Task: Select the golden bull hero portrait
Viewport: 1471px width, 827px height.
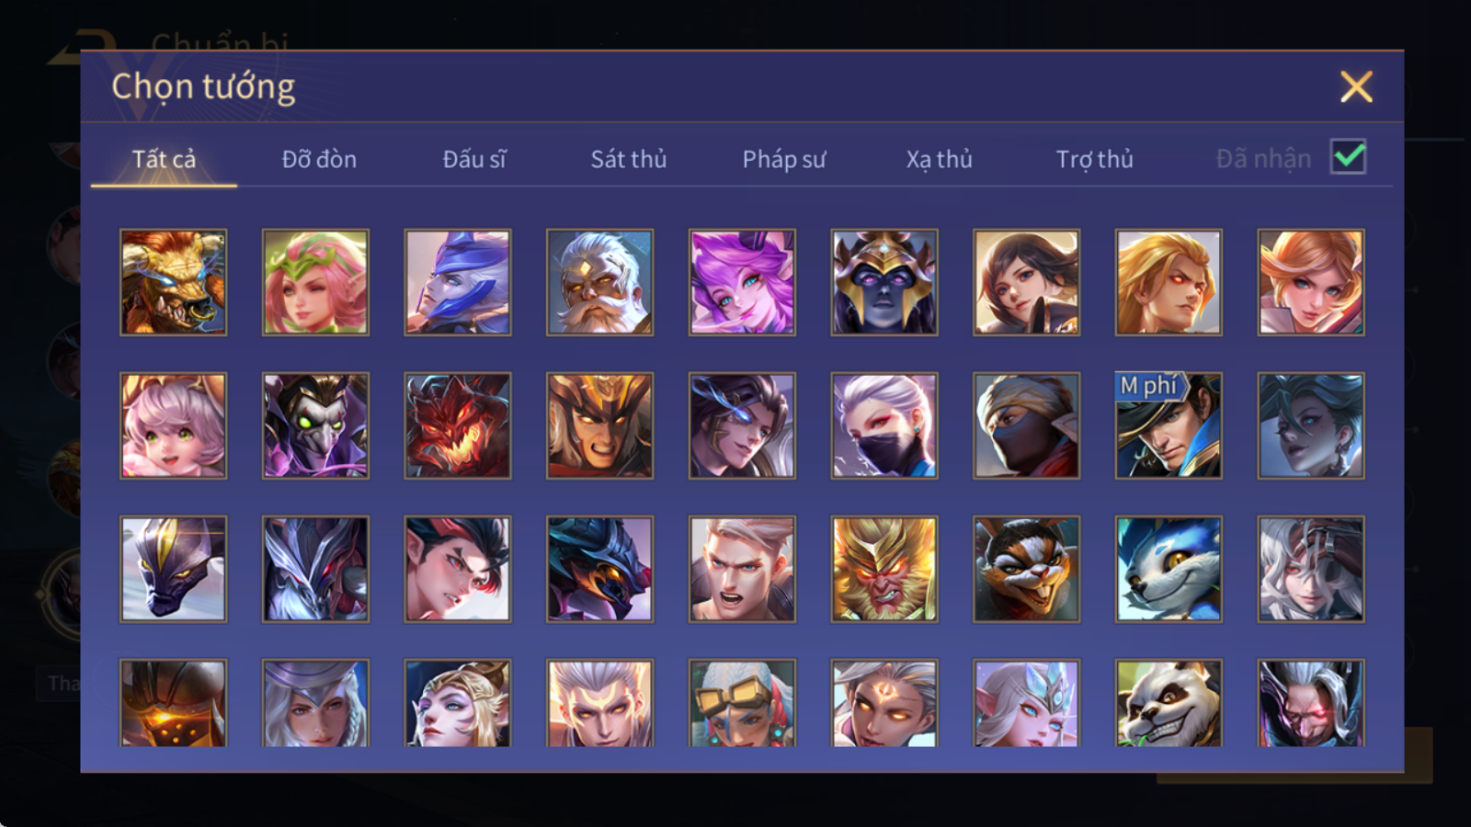Action: [x=173, y=282]
